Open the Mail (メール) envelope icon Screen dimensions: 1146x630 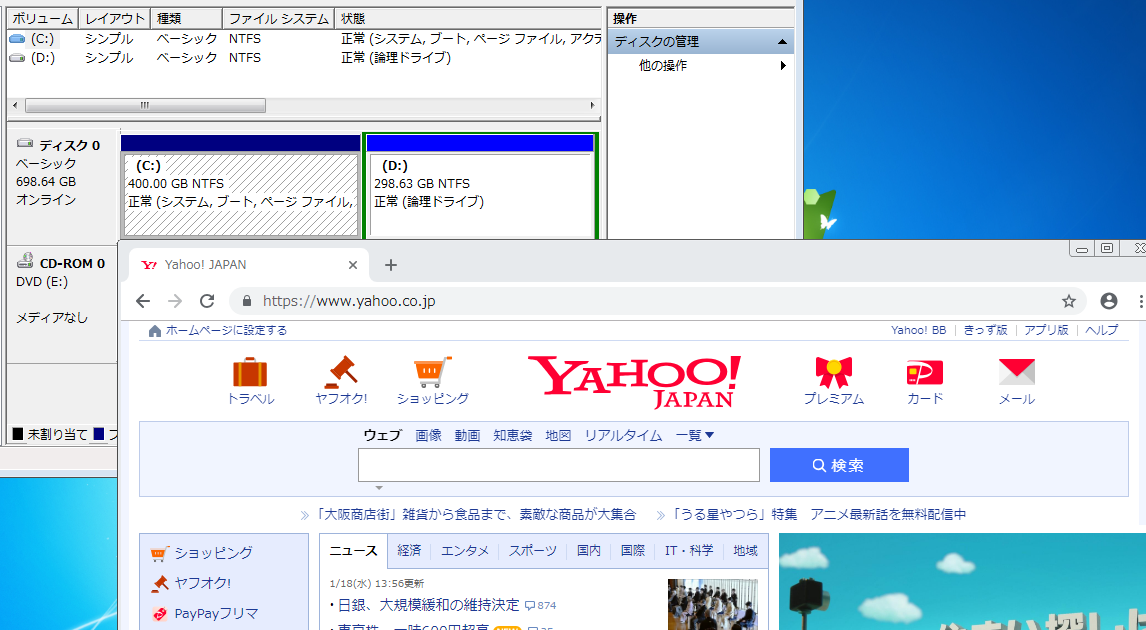pyautogui.click(x=1017, y=372)
